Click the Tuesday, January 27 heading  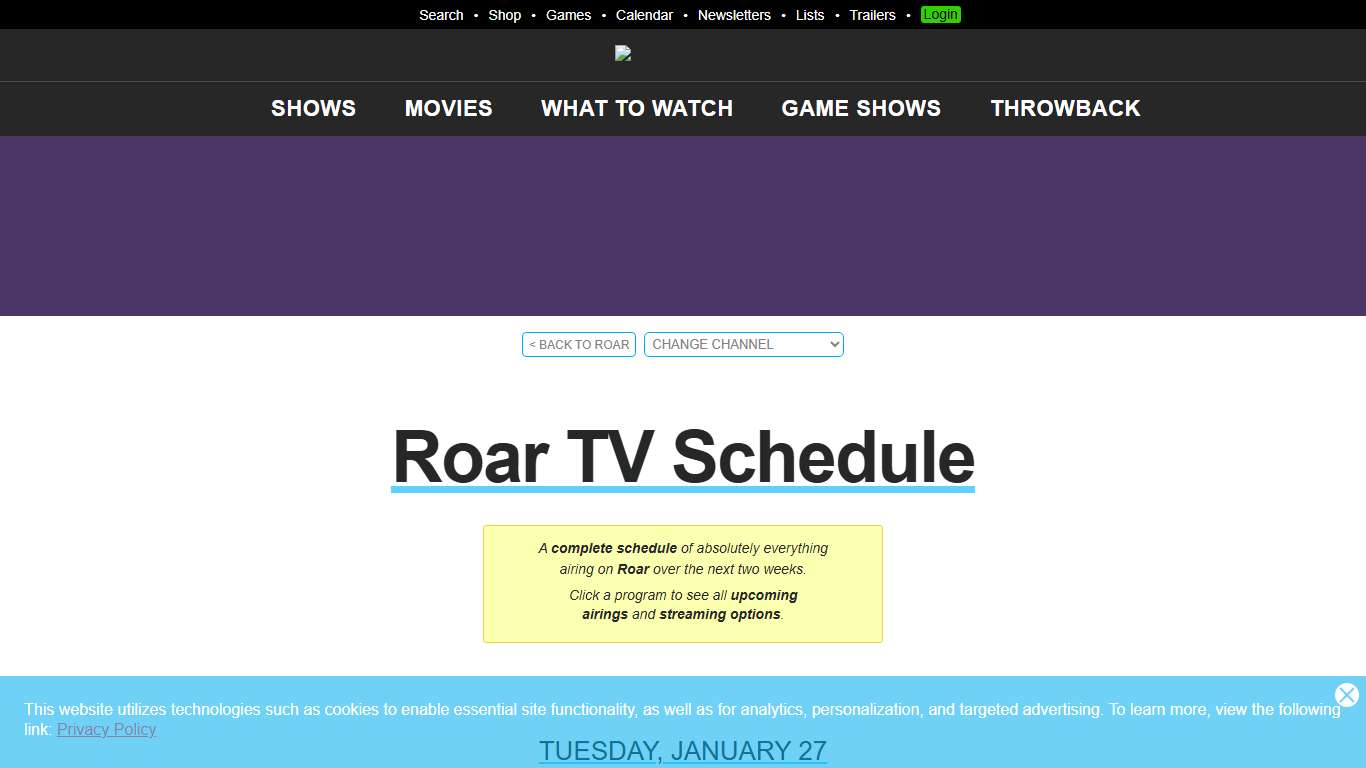coord(683,750)
